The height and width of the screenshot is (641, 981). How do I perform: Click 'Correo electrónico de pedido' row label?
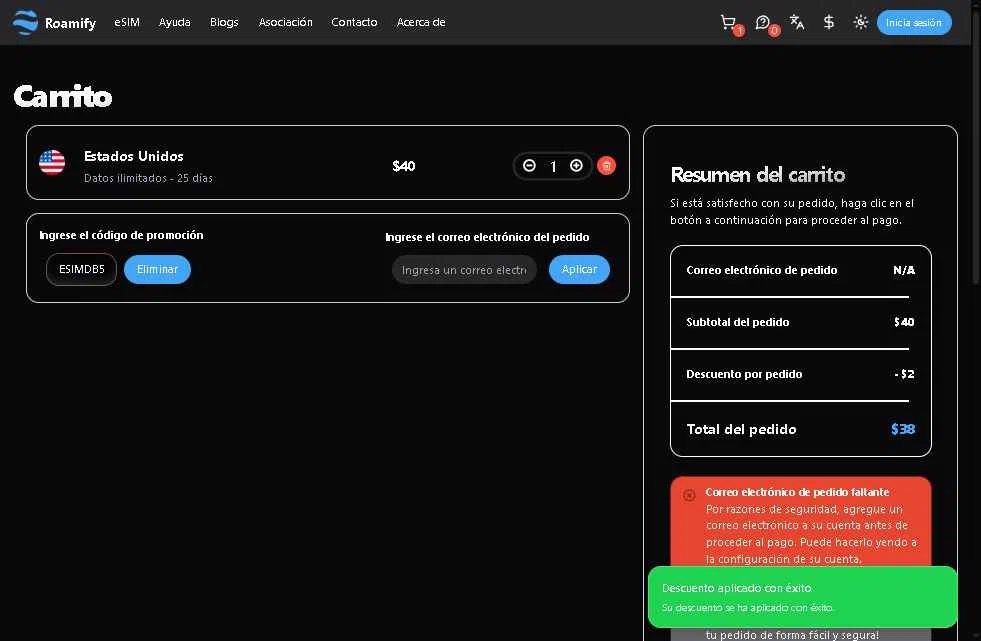[761, 270]
